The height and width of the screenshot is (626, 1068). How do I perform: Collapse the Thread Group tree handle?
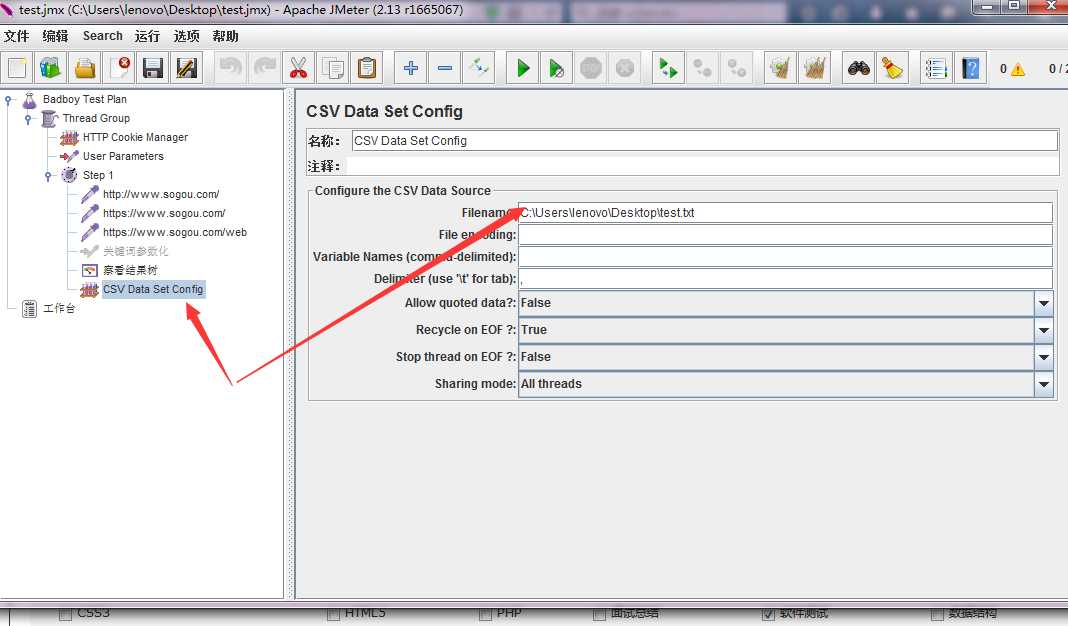(x=28, y=119)
